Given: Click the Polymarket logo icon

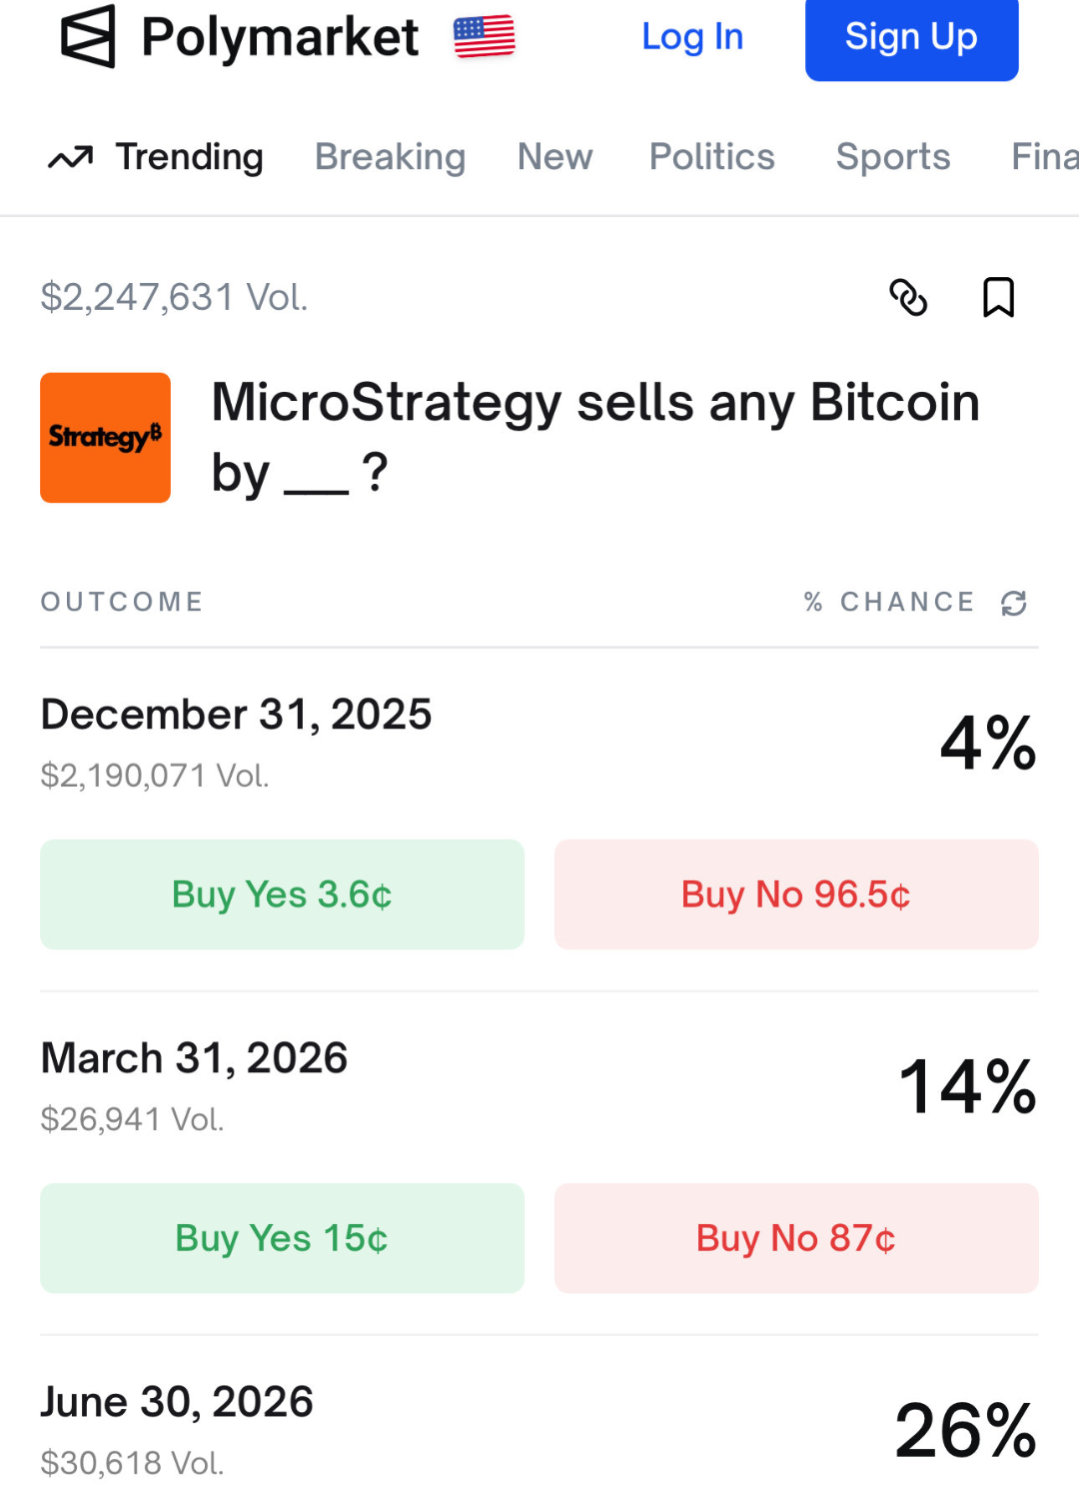Looking at the screenshot, I should (88, 37).
